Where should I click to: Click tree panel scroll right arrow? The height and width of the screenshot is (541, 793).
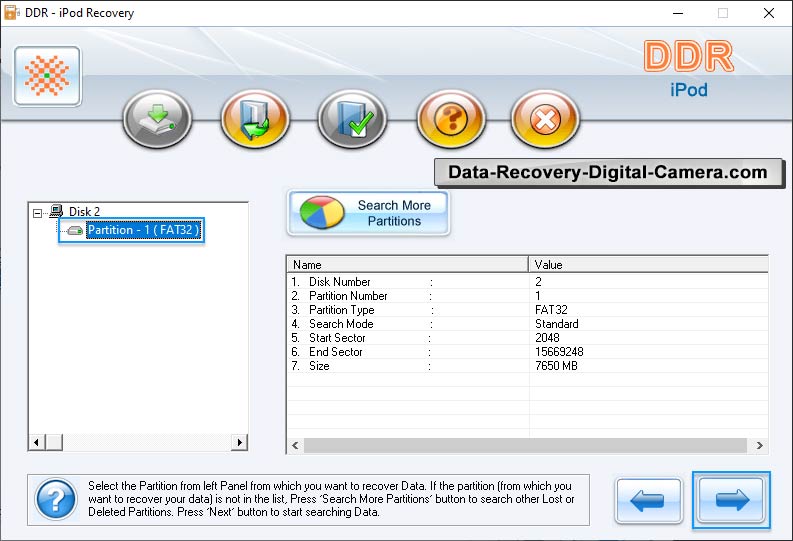click(x=239, y=442)
